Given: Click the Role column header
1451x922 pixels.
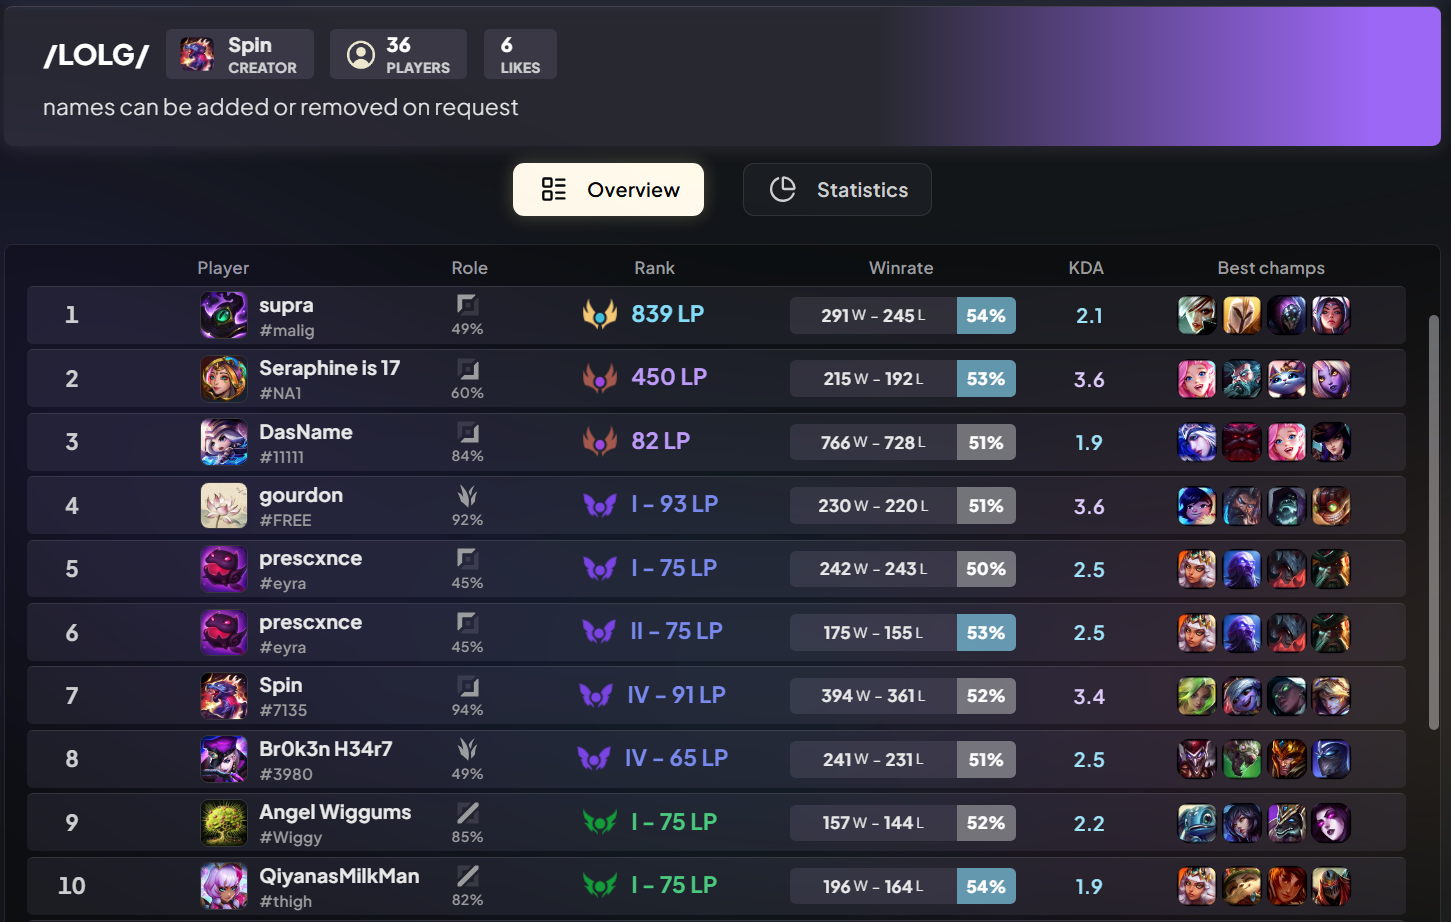Looking at the screenshot, I should click(469, 268).
